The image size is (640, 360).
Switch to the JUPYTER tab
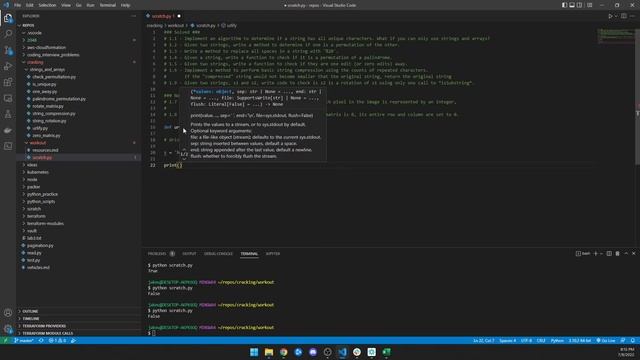[273, 253]
